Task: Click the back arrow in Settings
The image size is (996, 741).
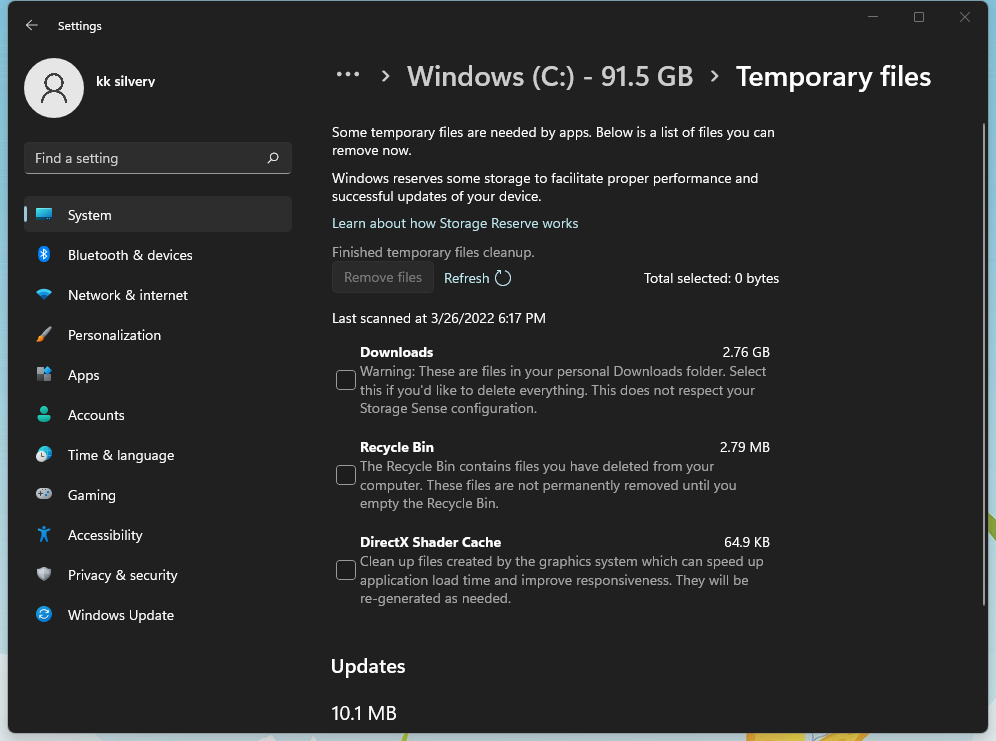Action: 32,25
